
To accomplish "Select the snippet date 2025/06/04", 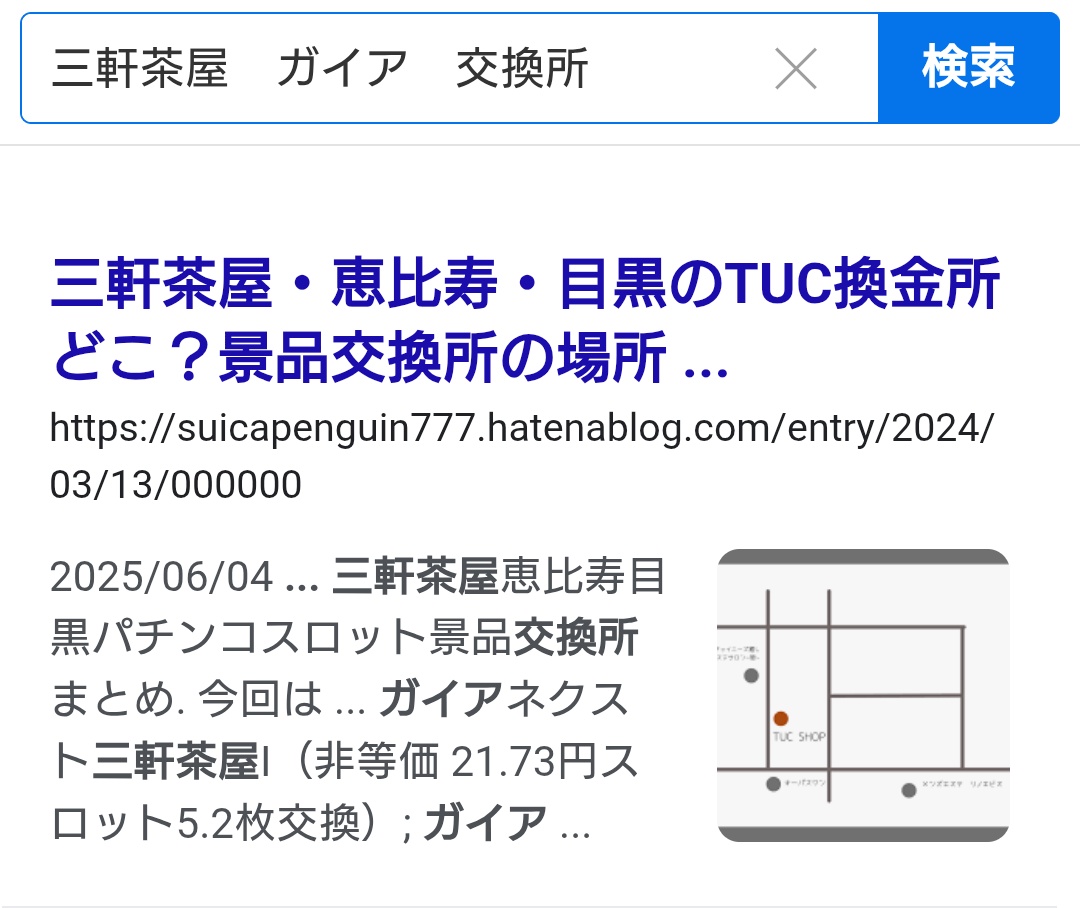I will (x=161, y=577).
